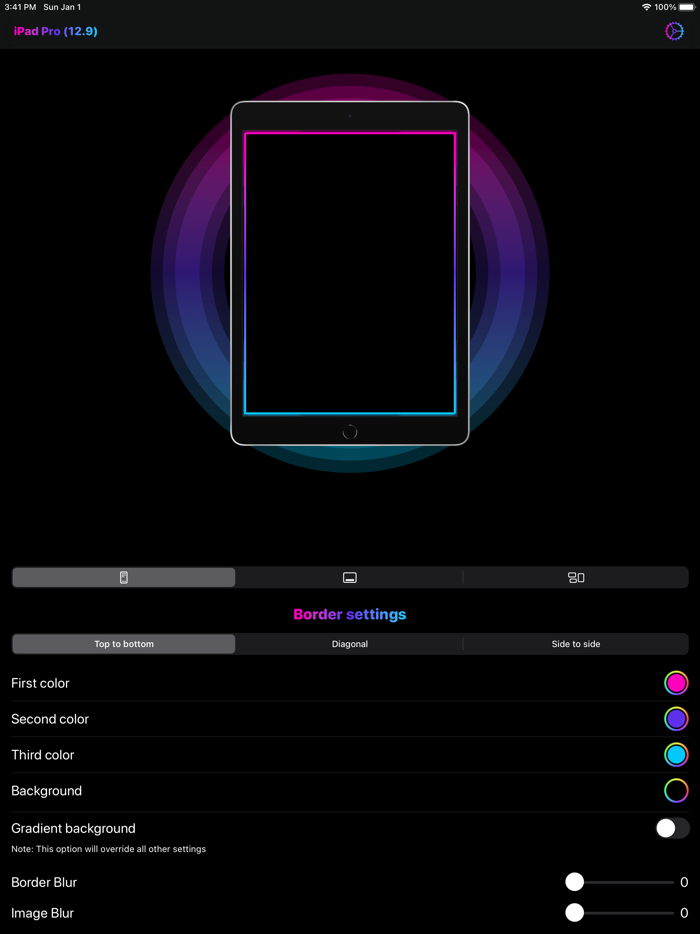
Task: Tap the home button on iPad preview
Action: pyautogui.click(x=350, y=432)
